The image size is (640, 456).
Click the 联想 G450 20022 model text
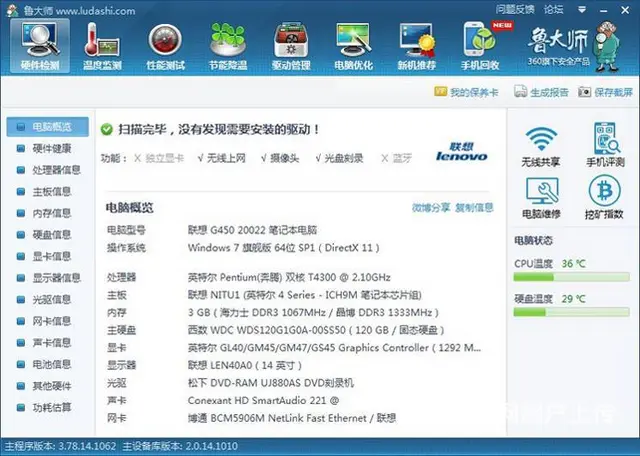pos(252,230)
